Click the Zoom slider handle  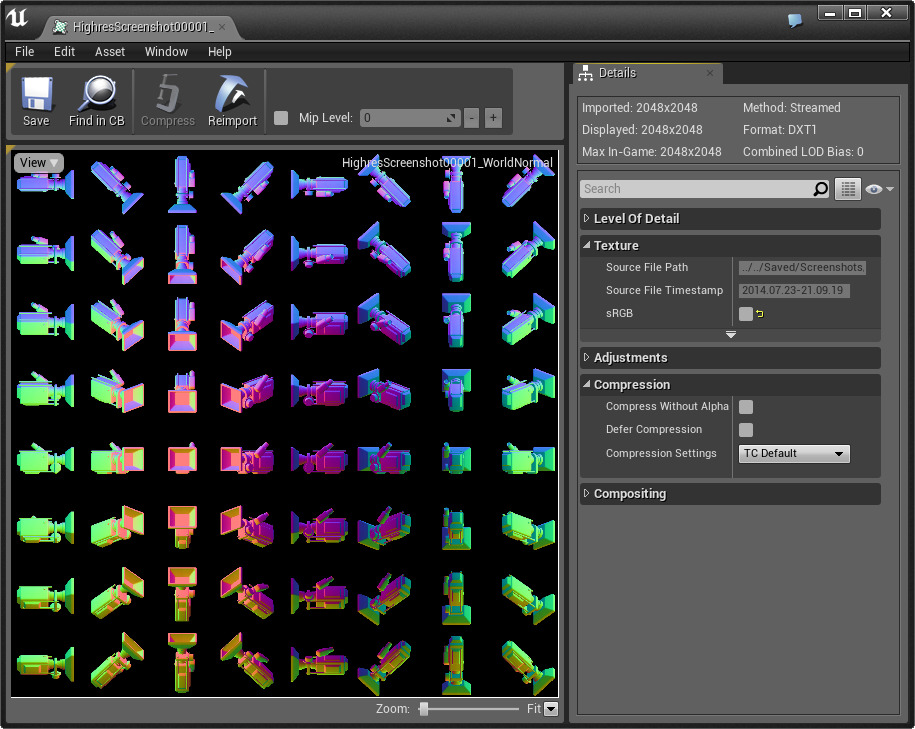(424, 709)
